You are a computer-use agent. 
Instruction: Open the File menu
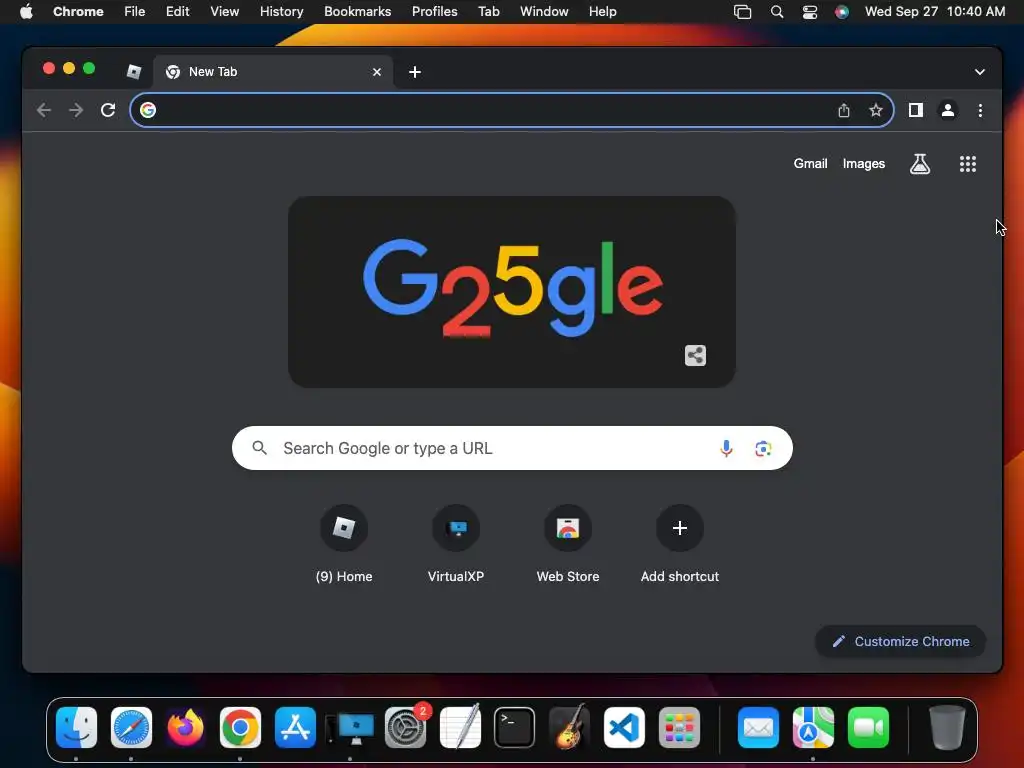135,12
